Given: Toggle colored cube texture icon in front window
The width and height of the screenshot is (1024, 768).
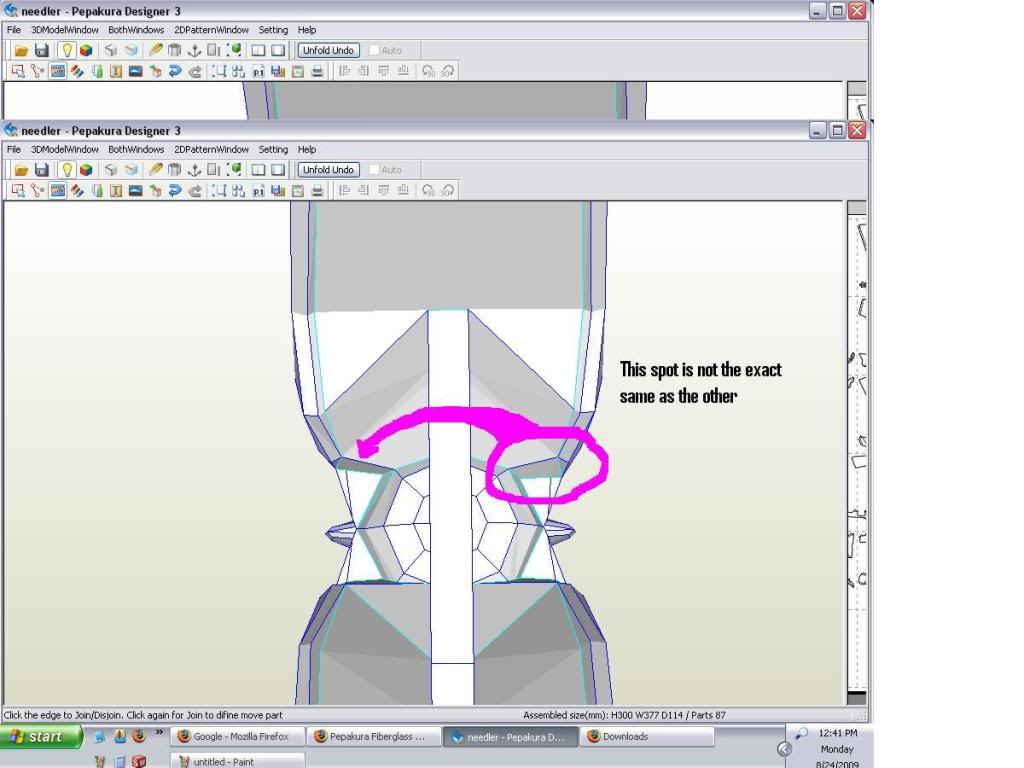Looking at the screenshot, I should [86, 170].
